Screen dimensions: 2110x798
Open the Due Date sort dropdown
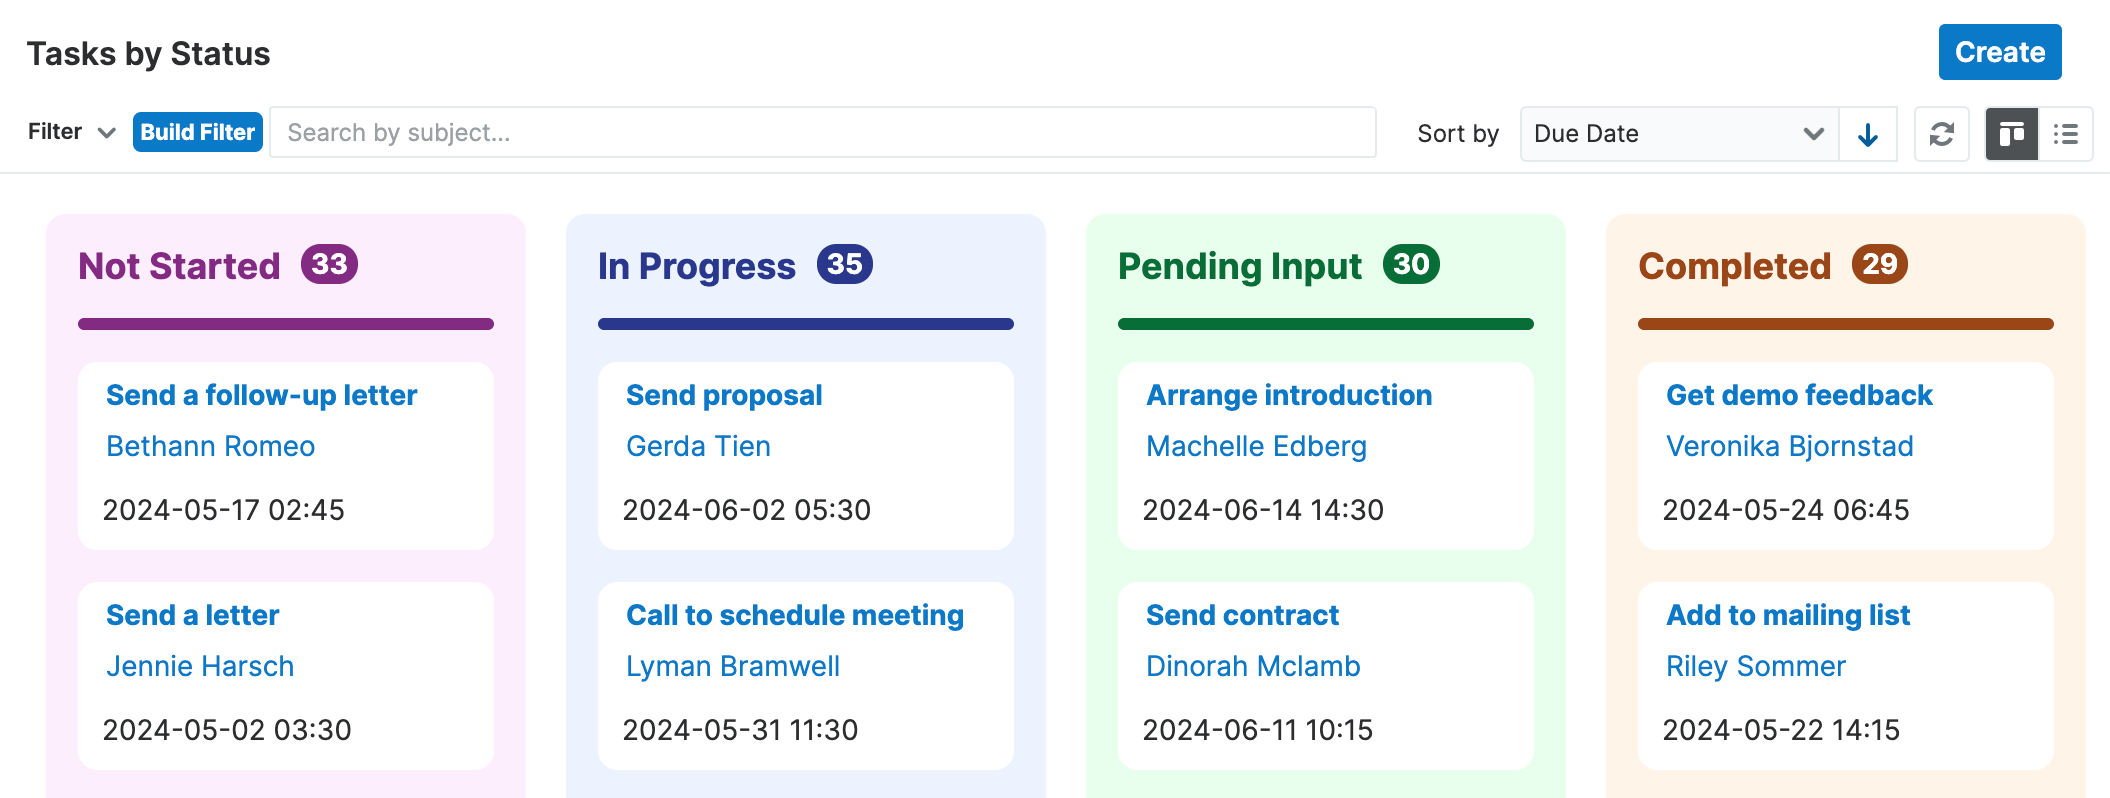(x=1678, y=134)
